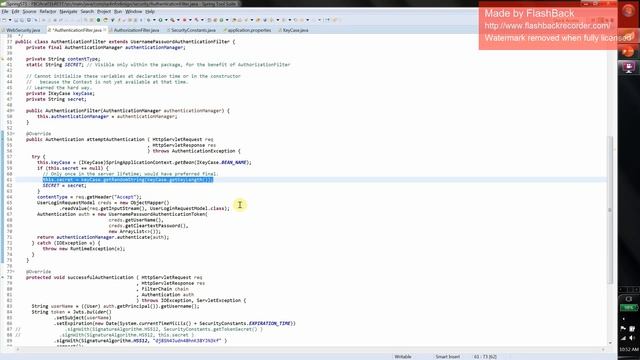Click the 'Writable' status bar entry

click(x=403, y=357)
